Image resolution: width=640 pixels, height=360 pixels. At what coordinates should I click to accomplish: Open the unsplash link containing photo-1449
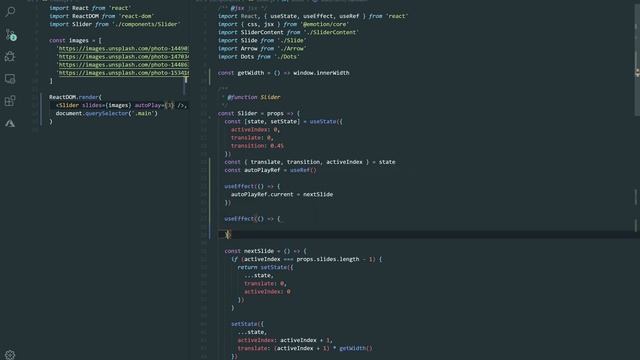[x=123, y=49]
